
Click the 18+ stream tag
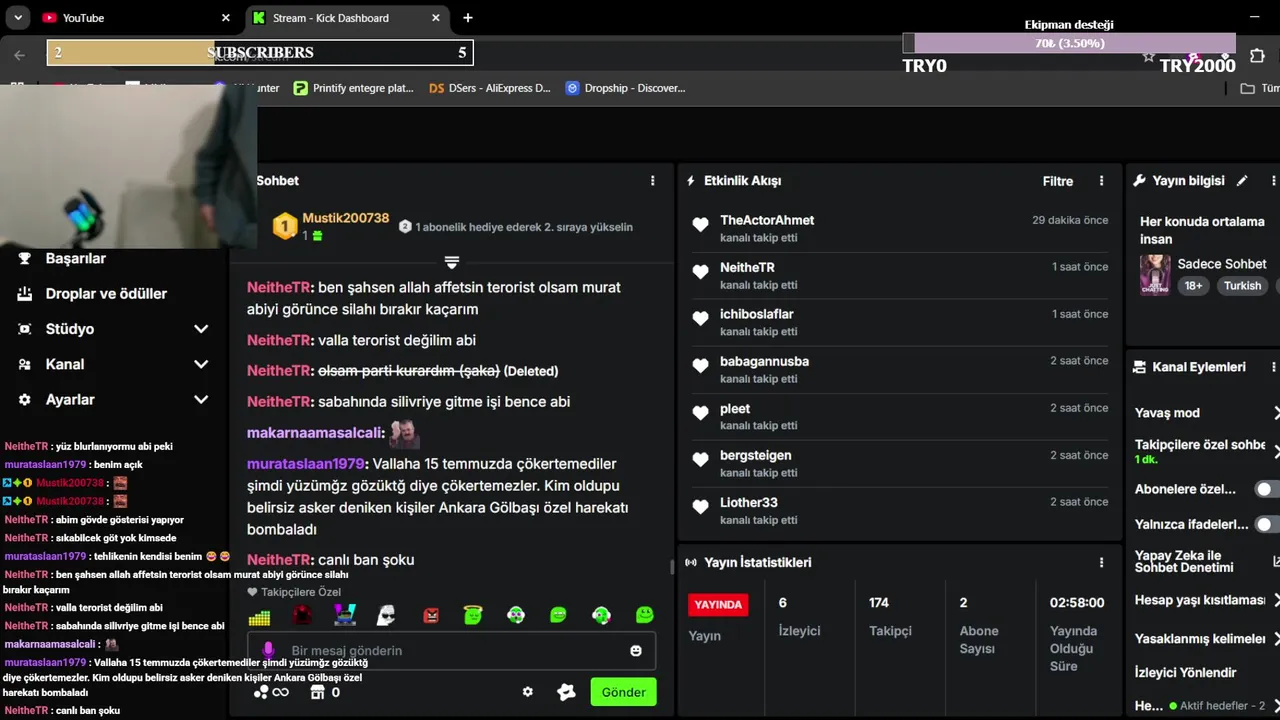1193,286
